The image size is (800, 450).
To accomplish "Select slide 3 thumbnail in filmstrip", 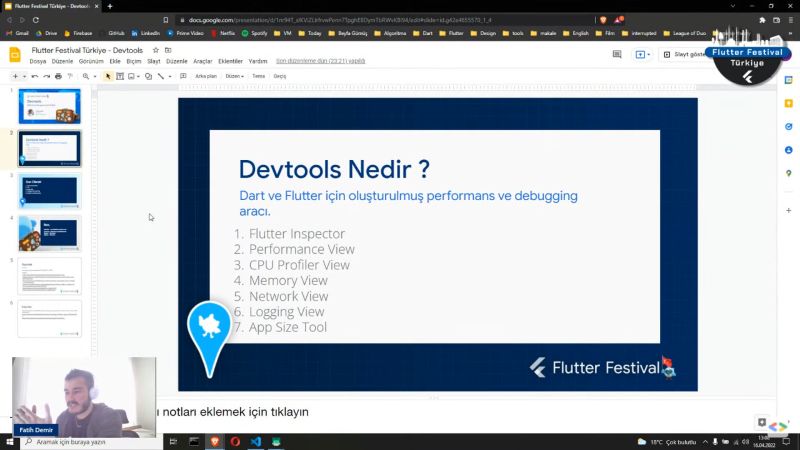I will tap(49, 191).
